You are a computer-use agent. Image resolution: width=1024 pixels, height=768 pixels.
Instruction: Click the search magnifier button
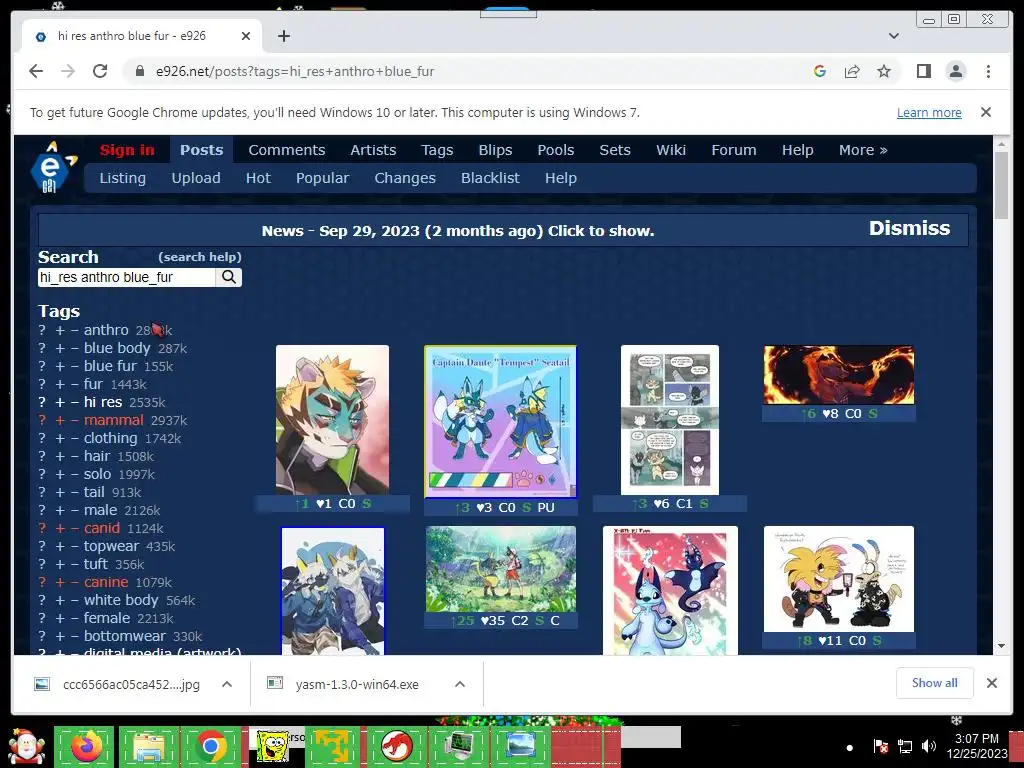point(229,277)
